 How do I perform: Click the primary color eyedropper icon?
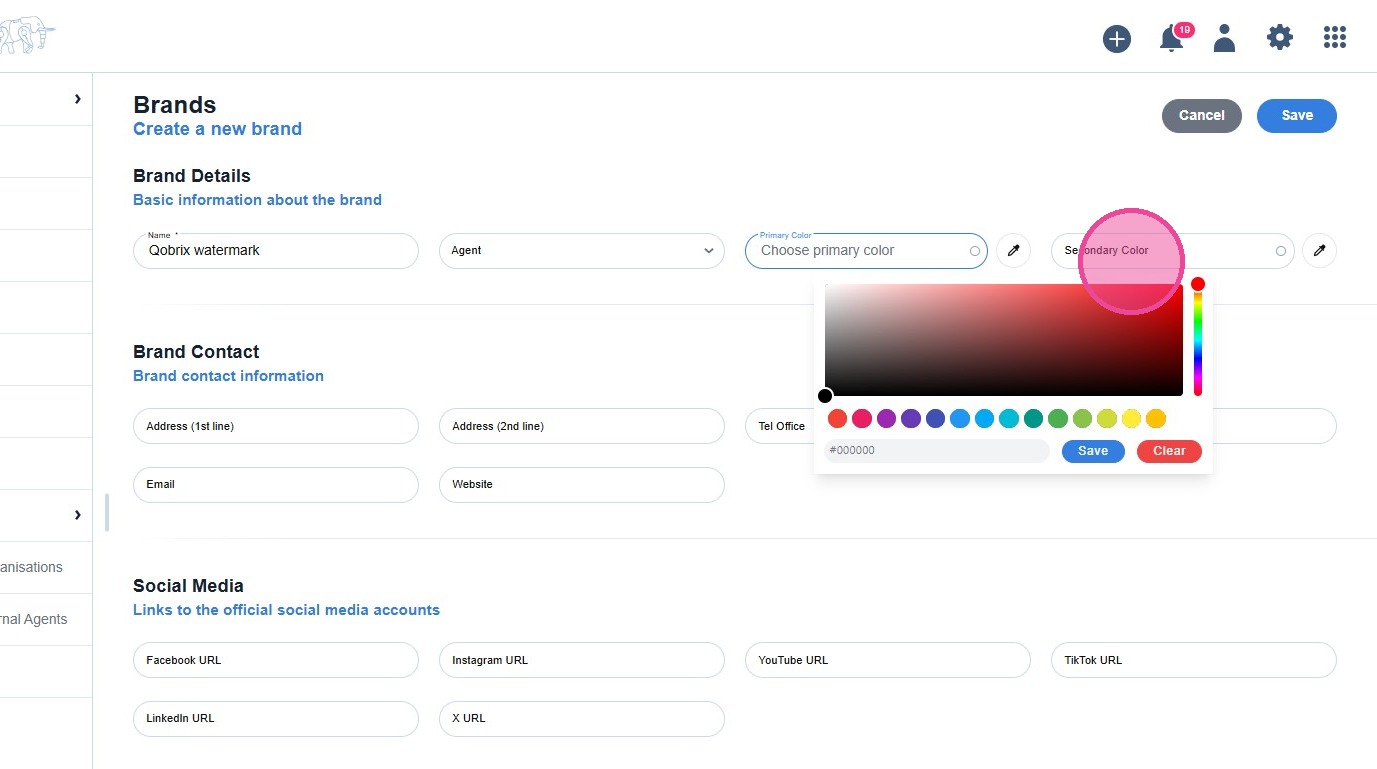(x=1013, y=250)
